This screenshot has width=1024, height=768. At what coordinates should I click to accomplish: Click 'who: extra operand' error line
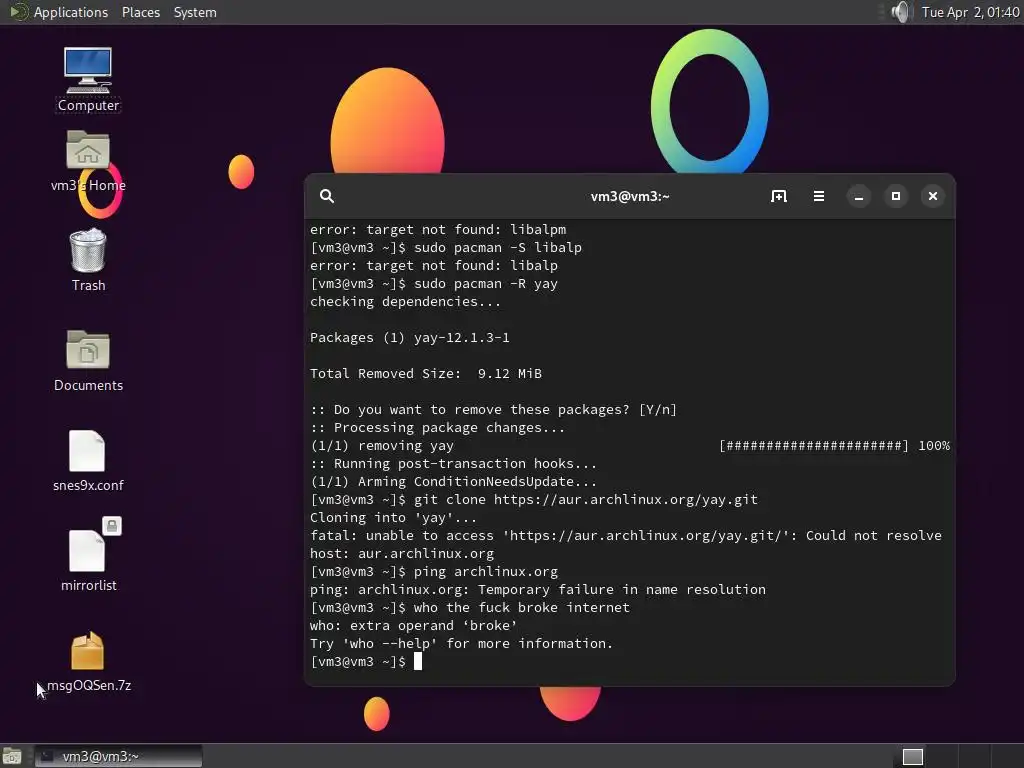[413, 626]
